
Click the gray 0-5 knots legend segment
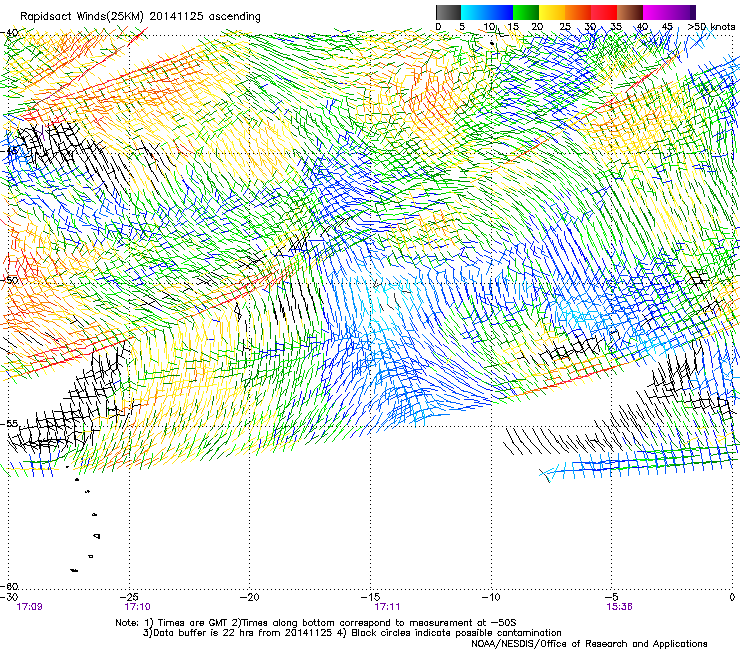(x=448, y=12)
